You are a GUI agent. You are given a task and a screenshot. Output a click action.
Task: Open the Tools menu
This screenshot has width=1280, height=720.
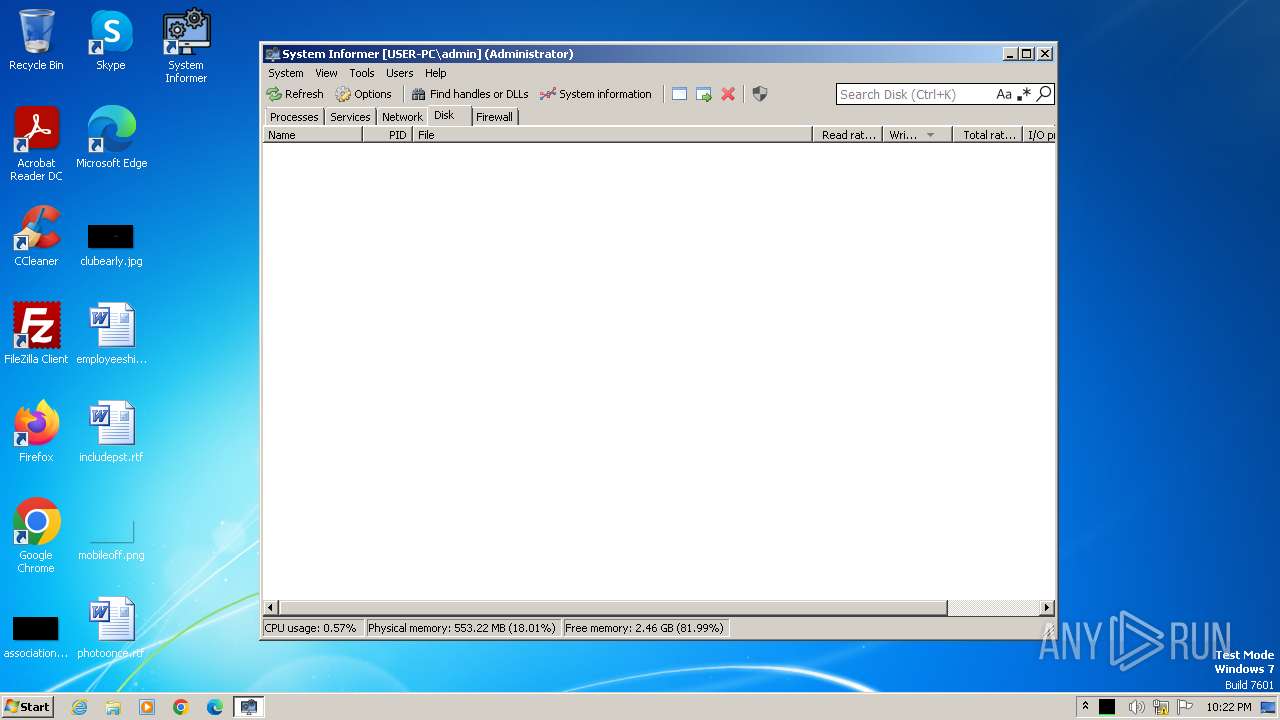point(362,73)
